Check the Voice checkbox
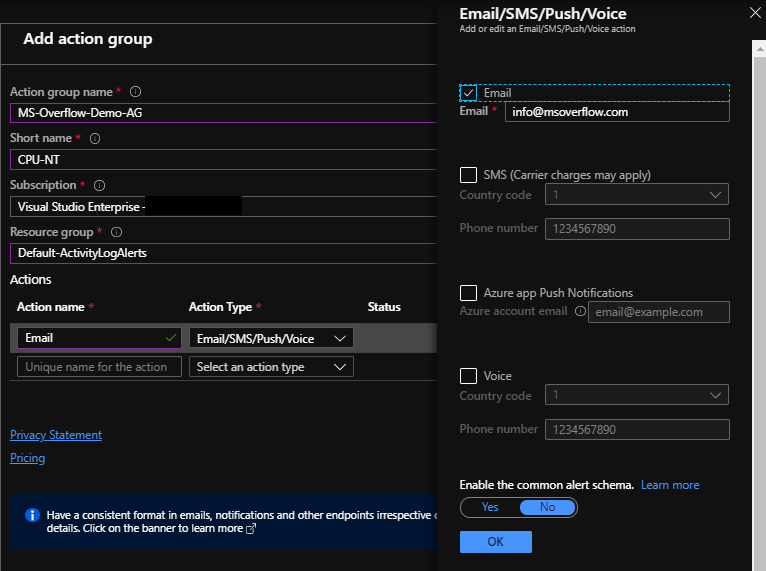The image size is (766, 571). [x=468, y=376]
